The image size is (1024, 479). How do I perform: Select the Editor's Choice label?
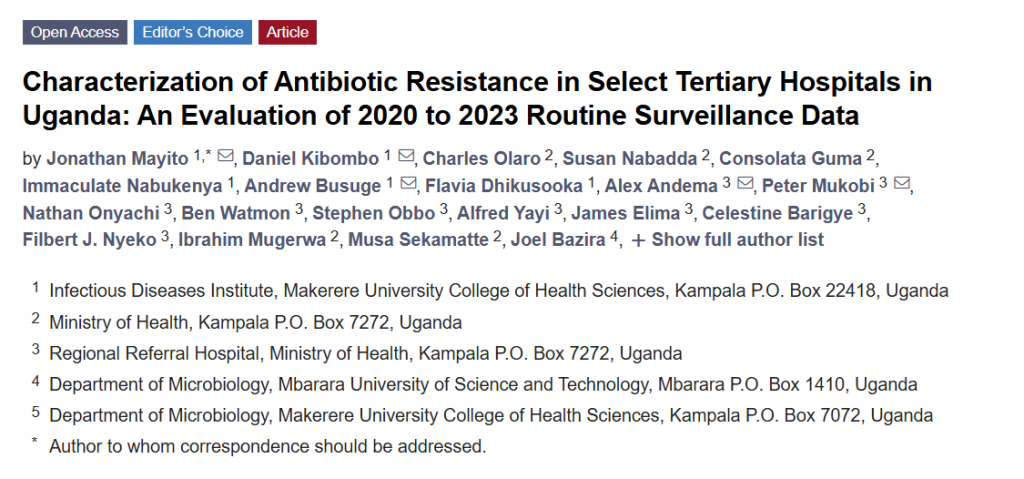tap(193, 32)
